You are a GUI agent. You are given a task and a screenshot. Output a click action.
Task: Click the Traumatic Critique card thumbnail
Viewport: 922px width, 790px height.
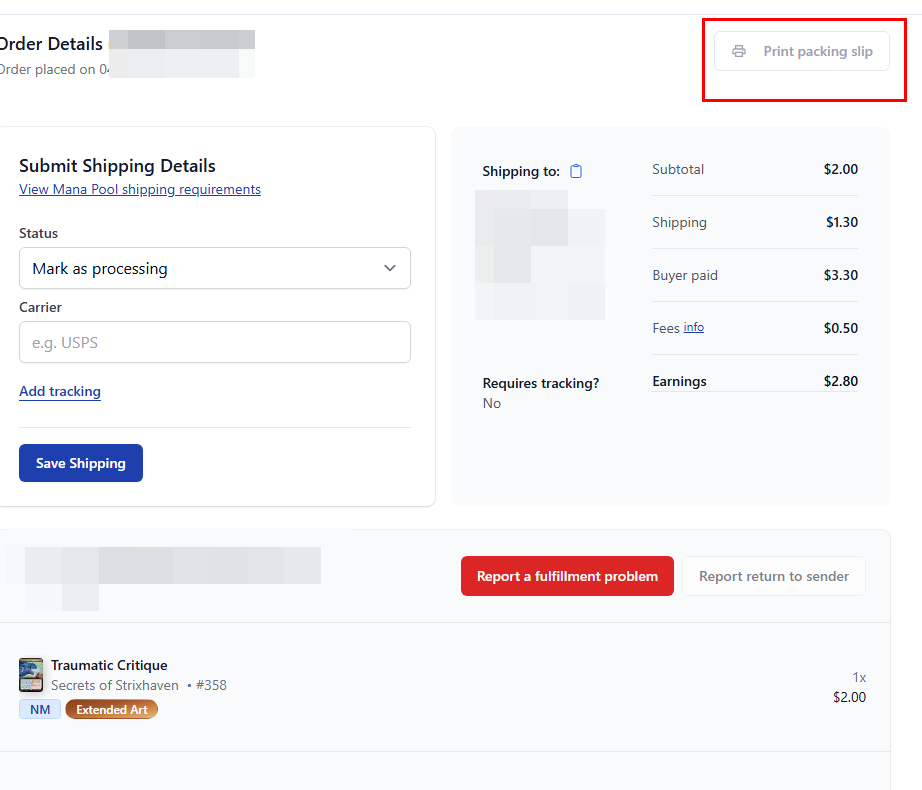[x=31, y=675]
